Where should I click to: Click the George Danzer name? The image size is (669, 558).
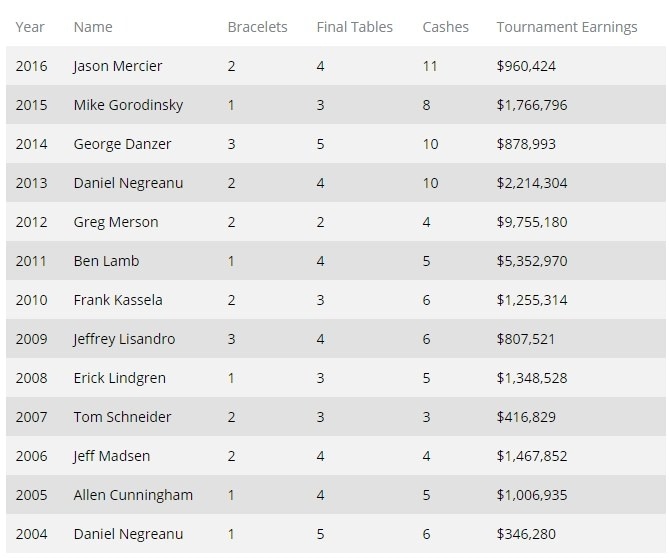(122, 144)
